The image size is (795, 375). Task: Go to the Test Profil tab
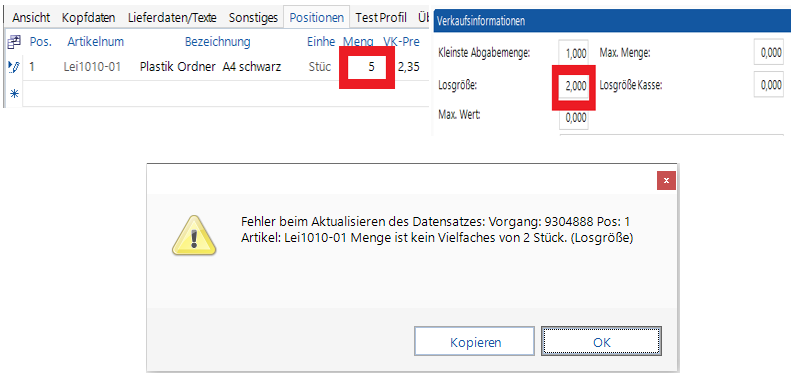pyautogui.click(x=381, y=18)
